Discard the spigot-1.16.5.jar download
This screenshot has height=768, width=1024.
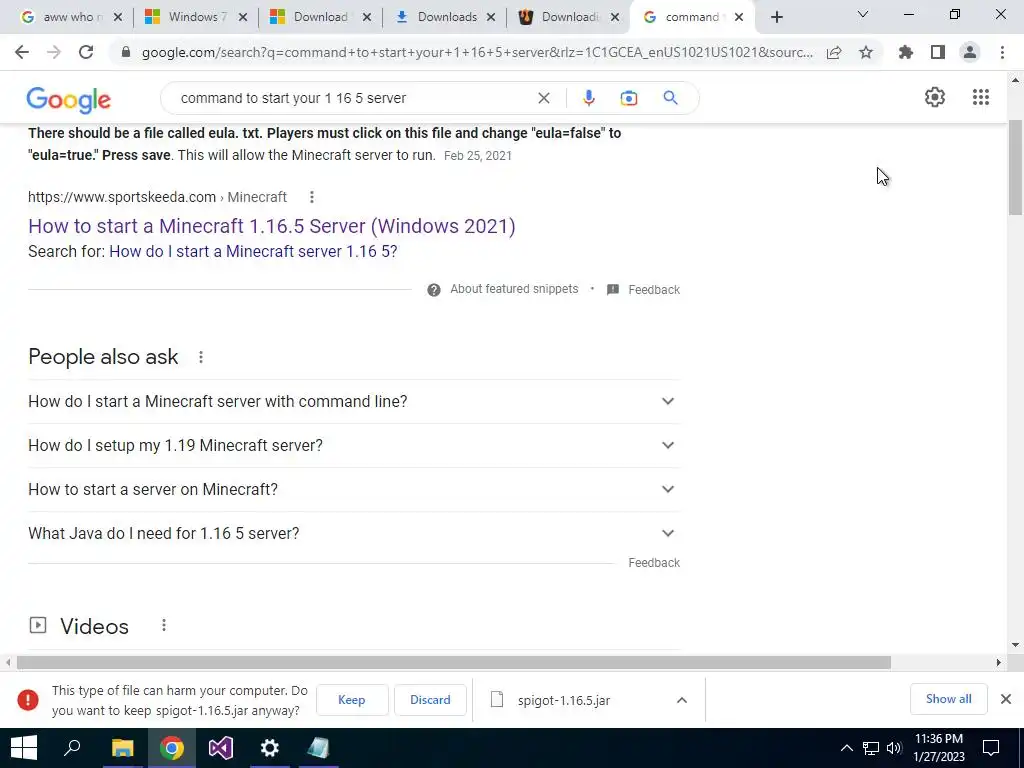[430, 699]
